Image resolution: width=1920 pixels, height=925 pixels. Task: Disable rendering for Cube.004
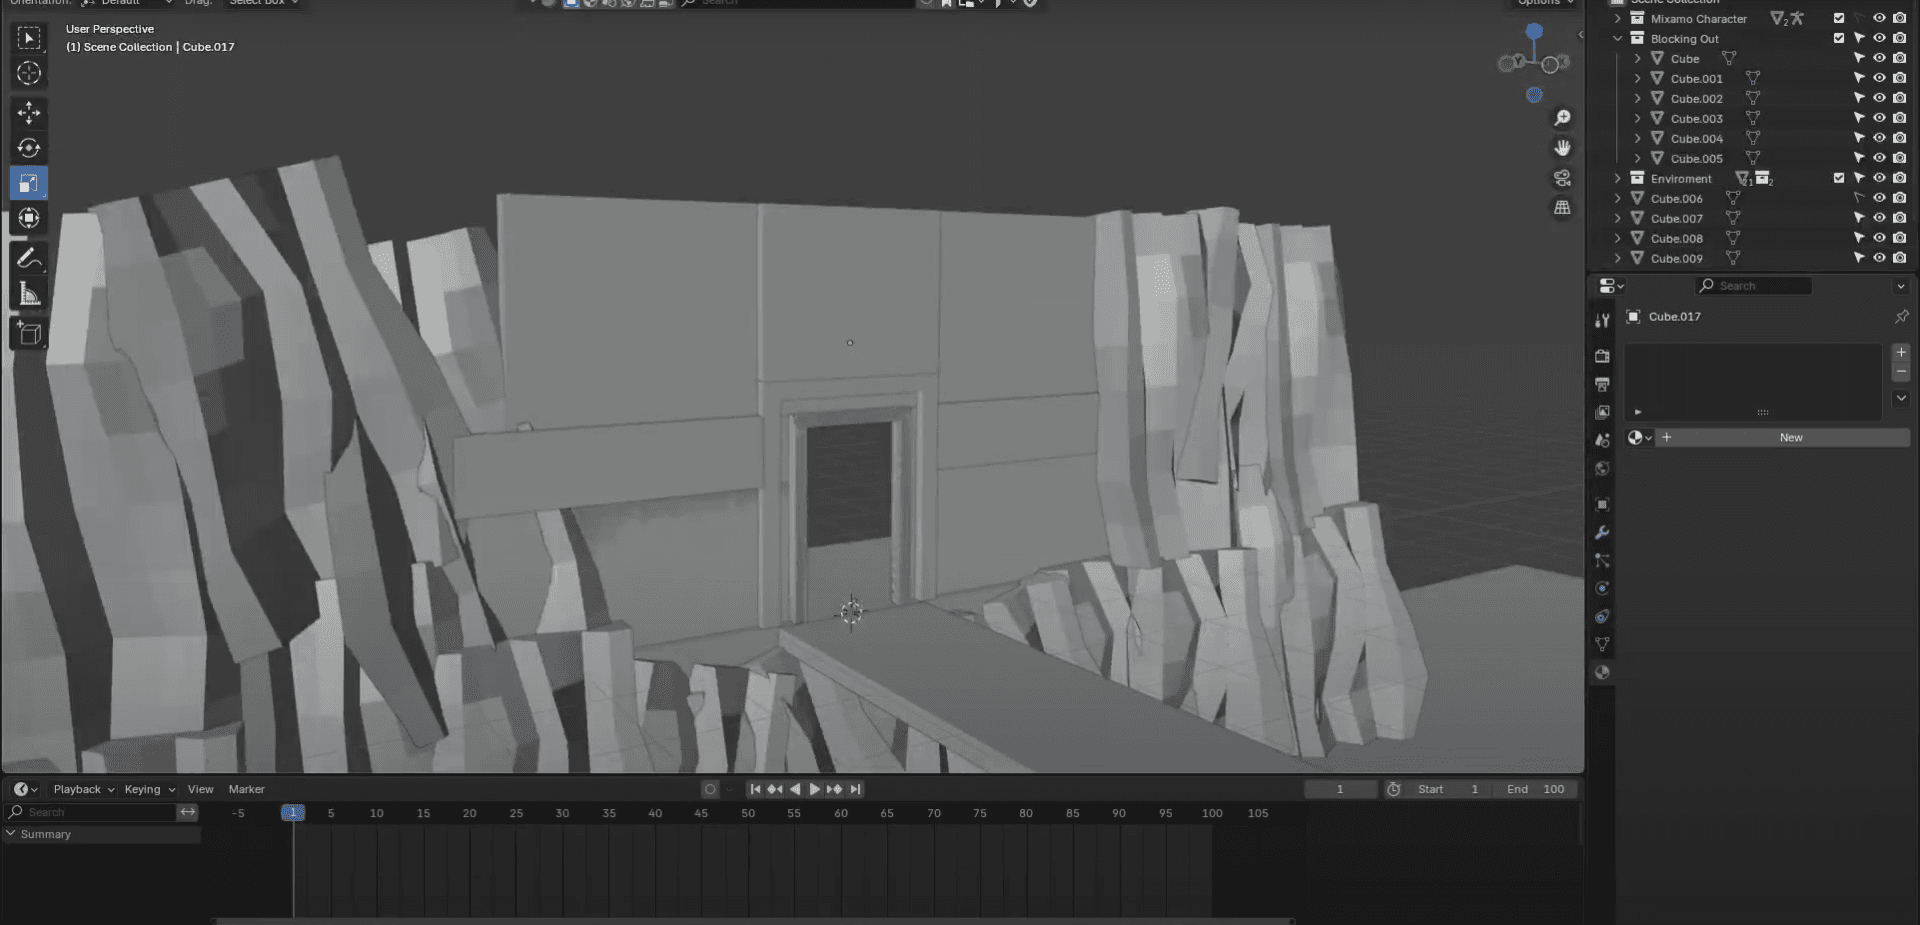[x=1899, y=138]
